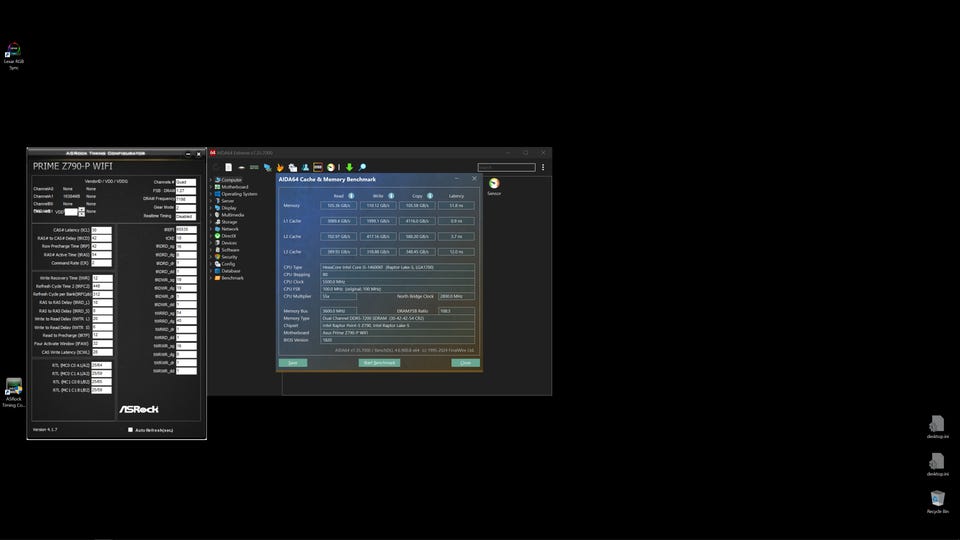The width and height of the screenshot is (960, 540).
Task: Click the info icon next to Read
Action: [351, 196]
